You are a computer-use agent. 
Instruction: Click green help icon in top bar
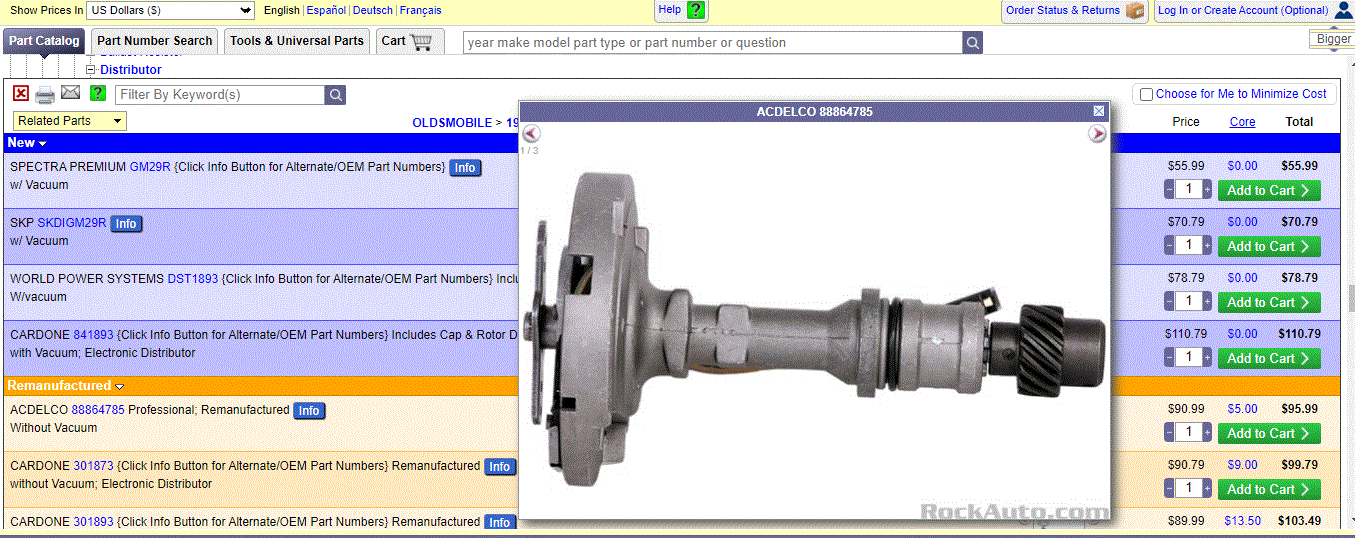(x=696, y=10)
